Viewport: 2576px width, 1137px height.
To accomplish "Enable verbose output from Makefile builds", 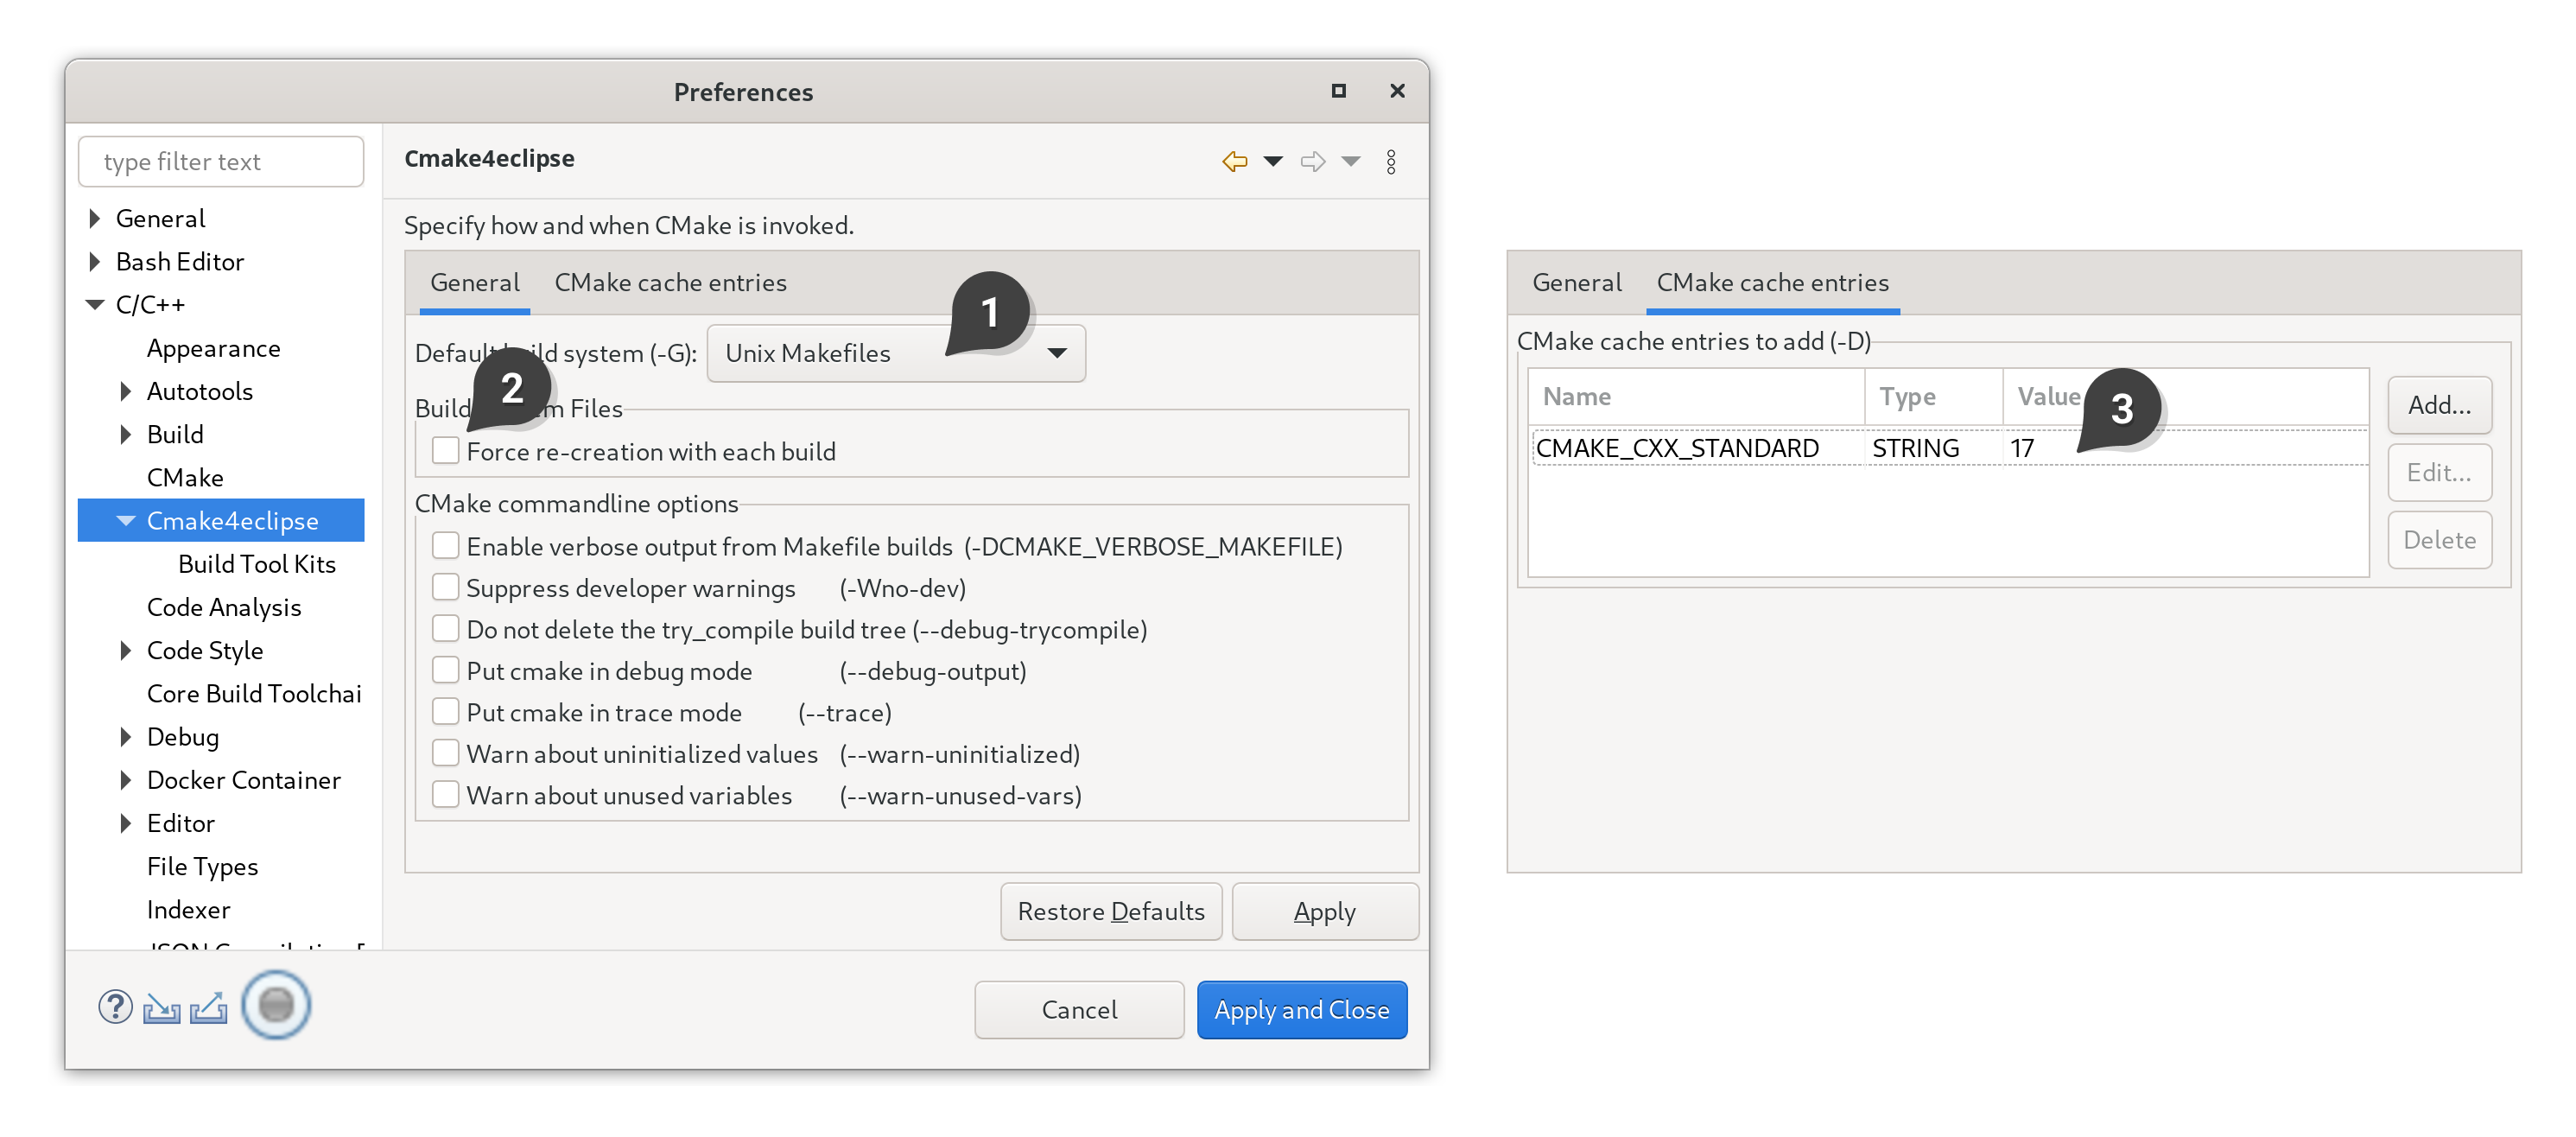I will click(x=445, y=546).
